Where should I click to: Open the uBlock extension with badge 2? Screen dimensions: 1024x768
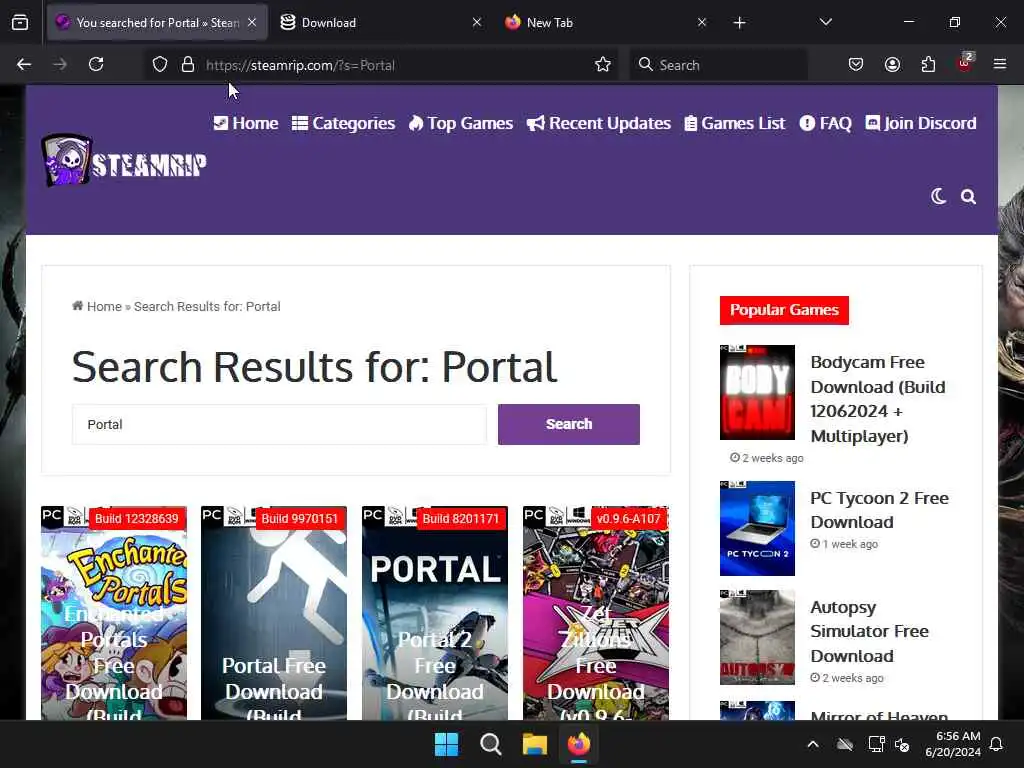pos(965,63)
